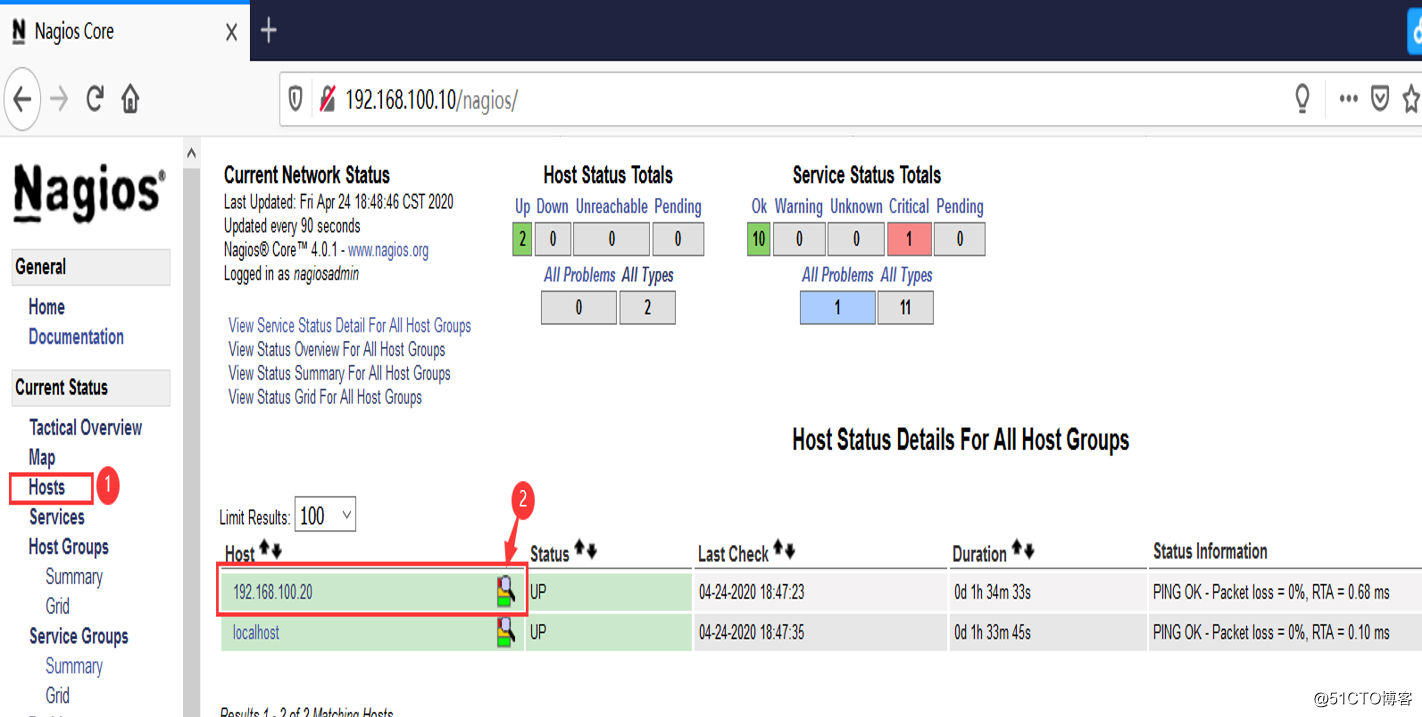Open Summary under Service Groups
The height and width of the screenshot is (717, 1422).
pos(74,666)
